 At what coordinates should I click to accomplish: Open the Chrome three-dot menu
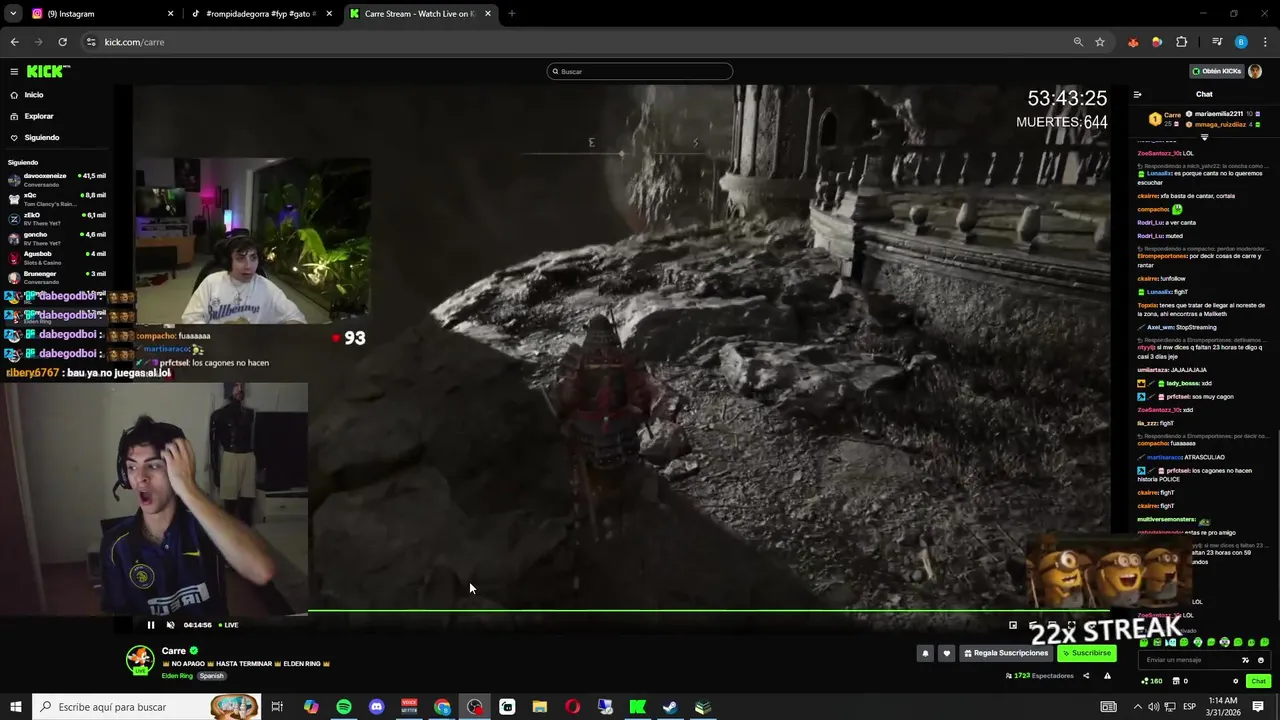pyautogui.click(x=1264, y=42)
